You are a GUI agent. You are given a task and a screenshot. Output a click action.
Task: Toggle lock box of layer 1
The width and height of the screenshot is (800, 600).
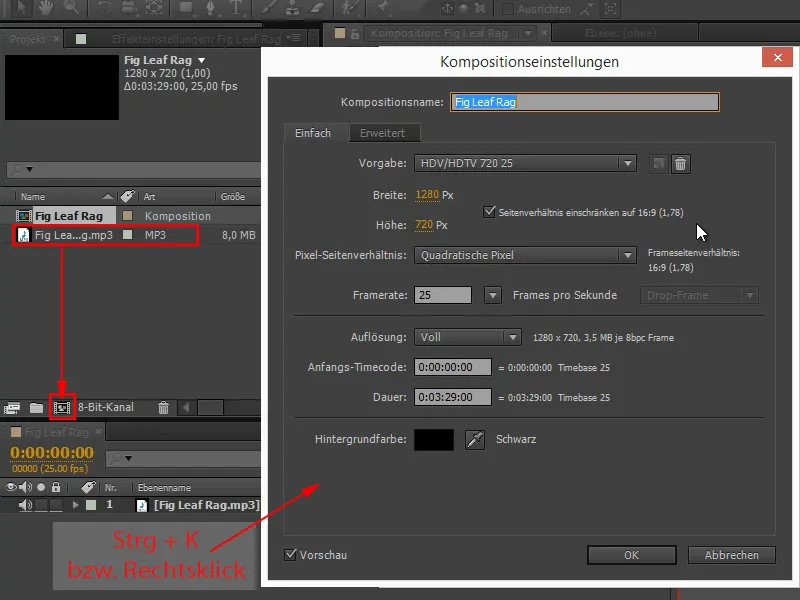(56, 505)
